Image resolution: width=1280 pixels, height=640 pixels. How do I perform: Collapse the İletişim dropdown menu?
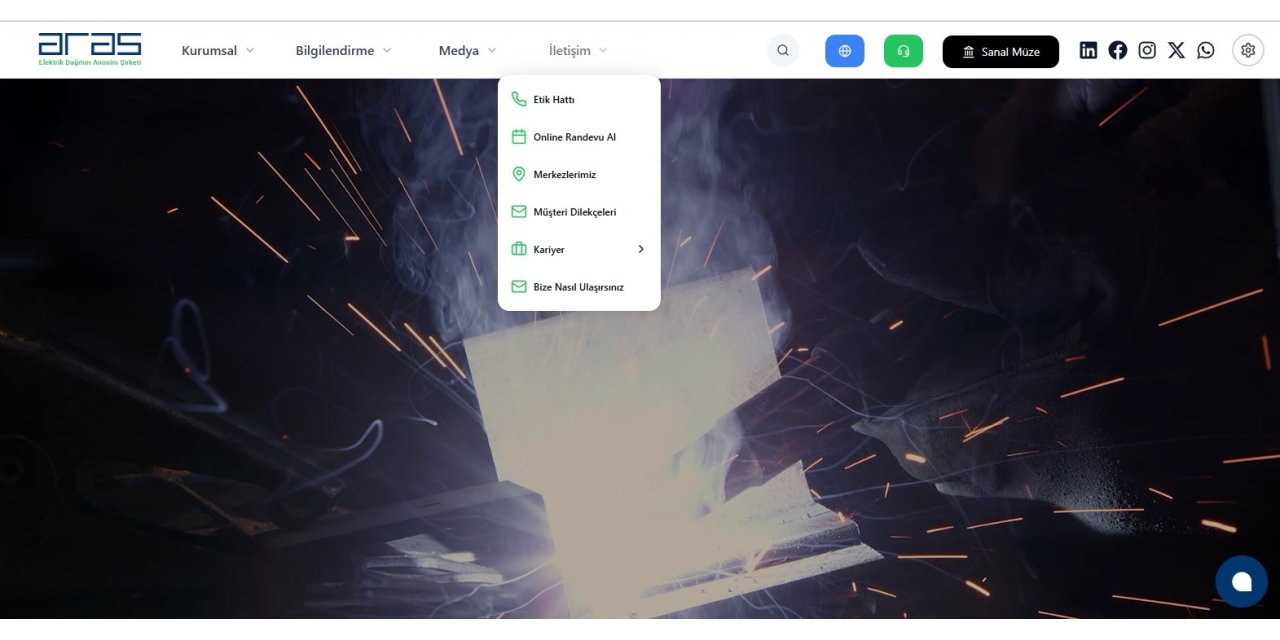click(x=577, y=51)
